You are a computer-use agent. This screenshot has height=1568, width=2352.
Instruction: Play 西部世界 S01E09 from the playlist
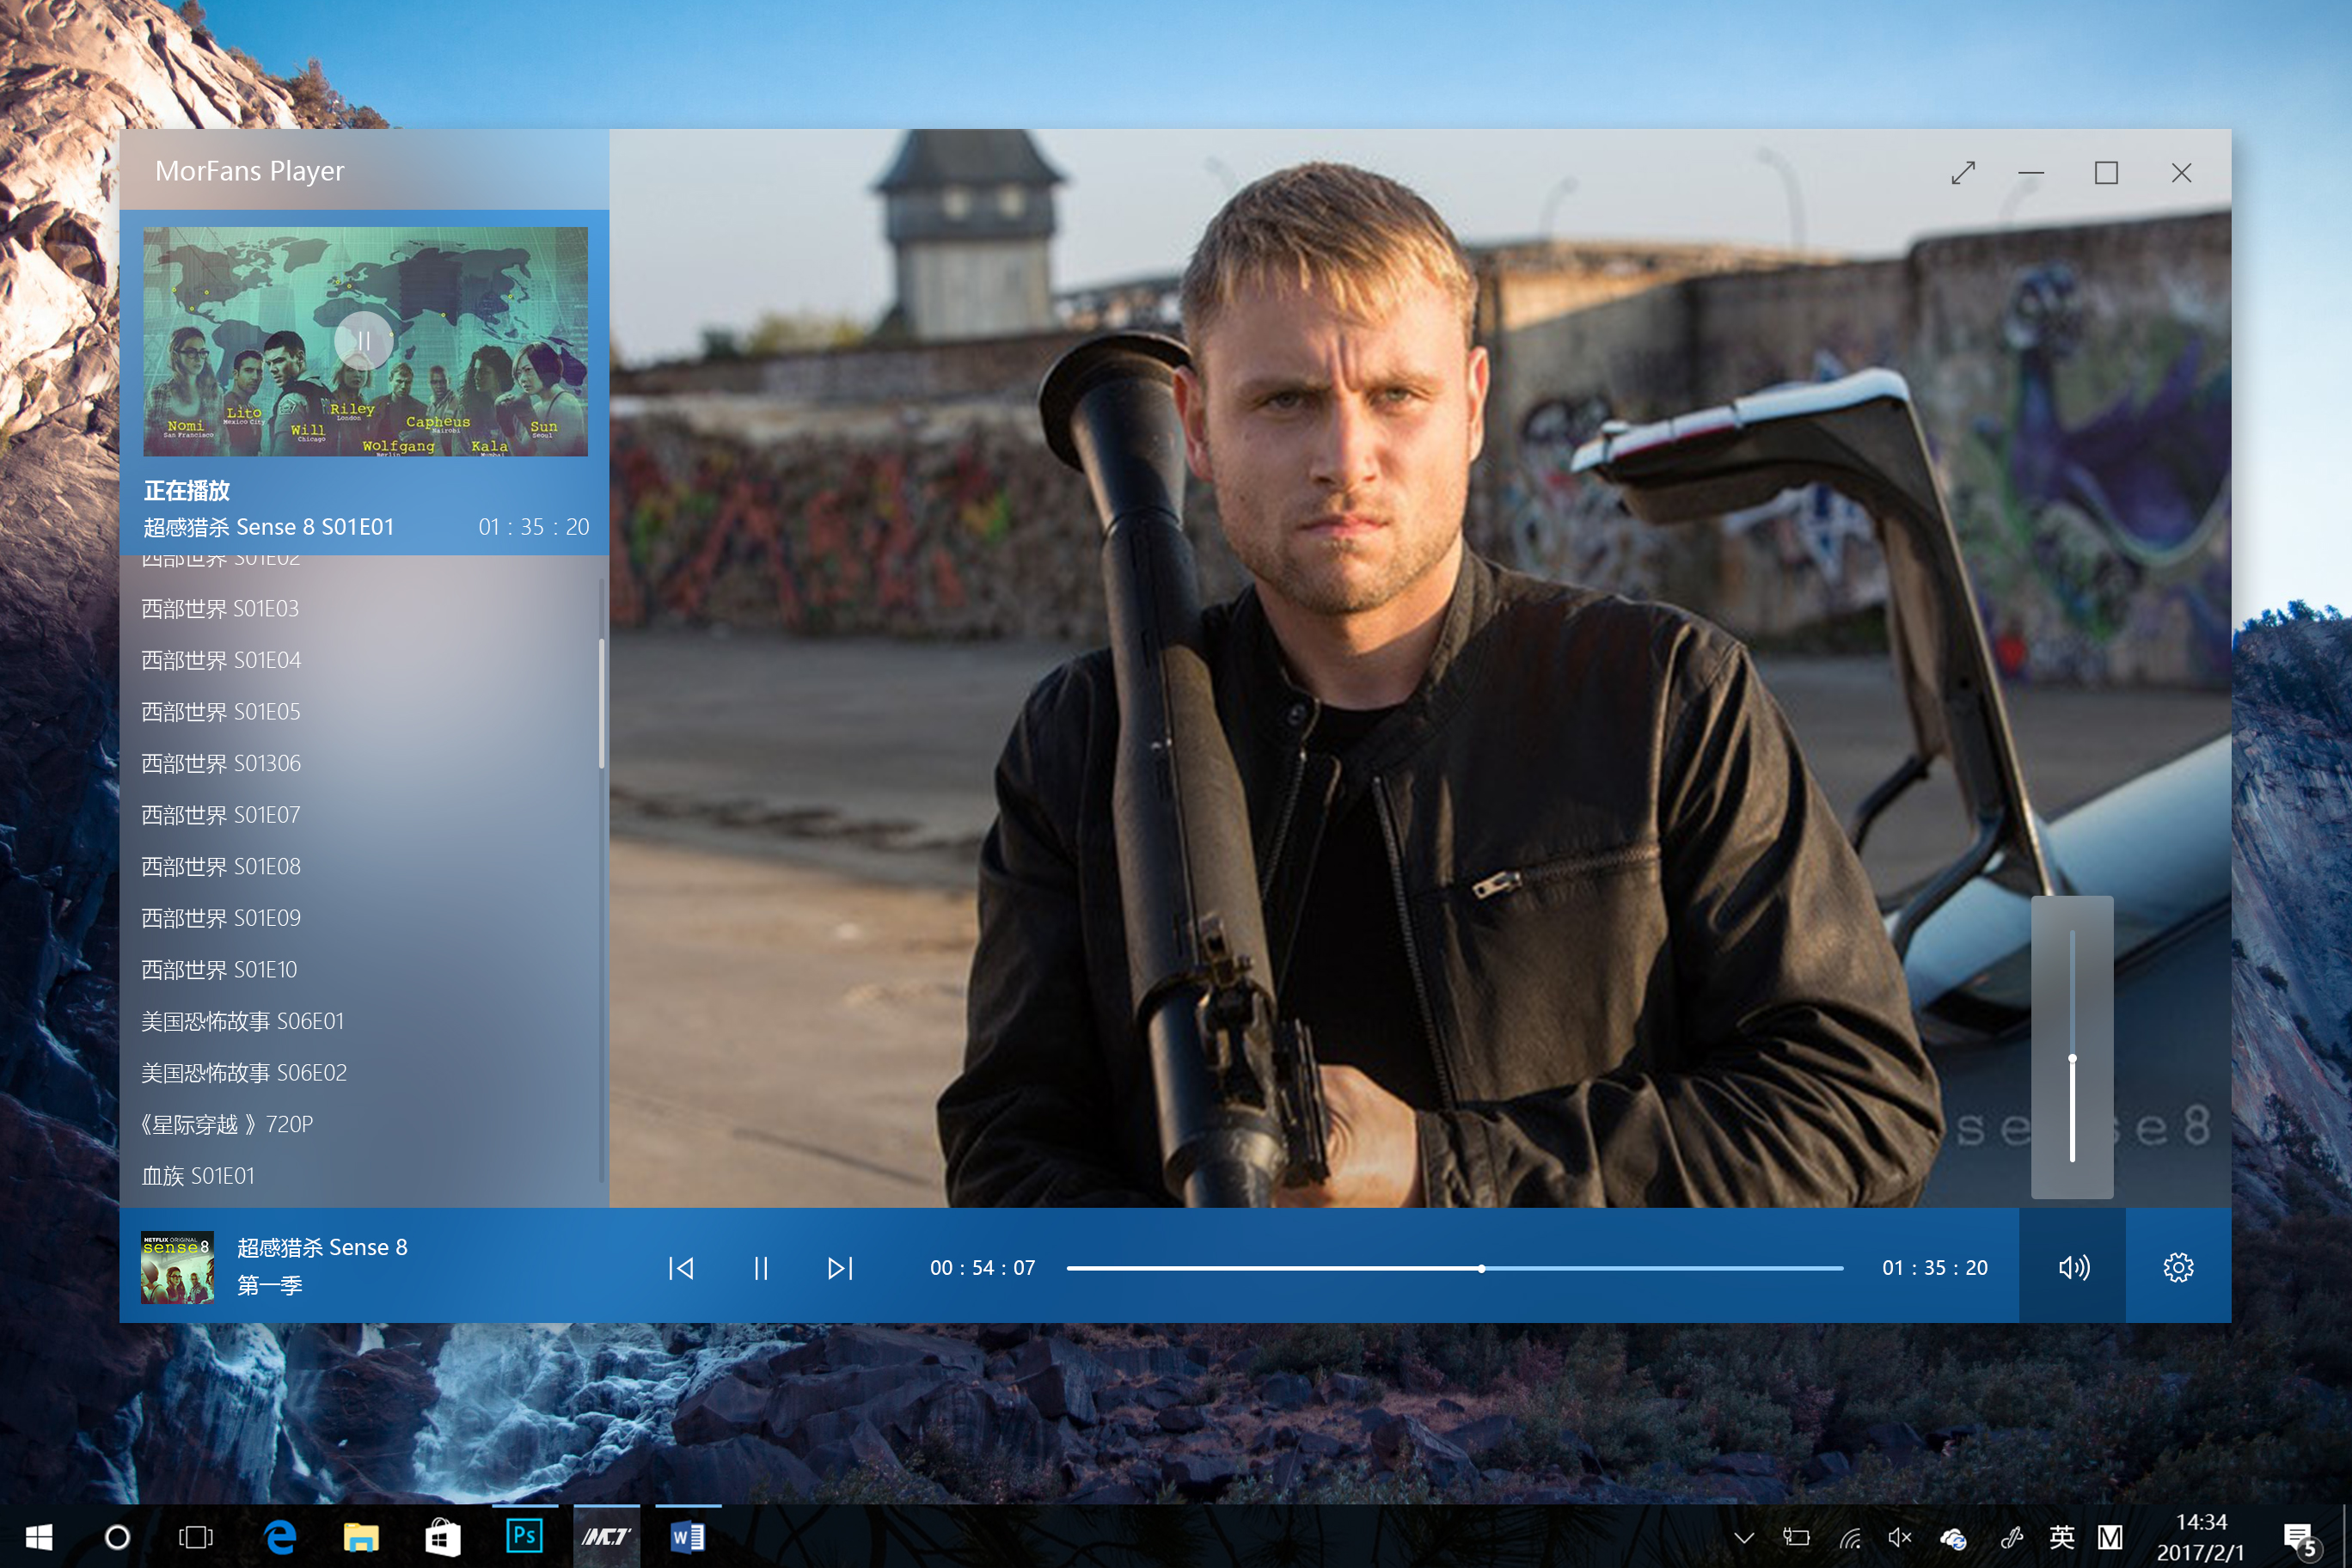coord(221,918)
